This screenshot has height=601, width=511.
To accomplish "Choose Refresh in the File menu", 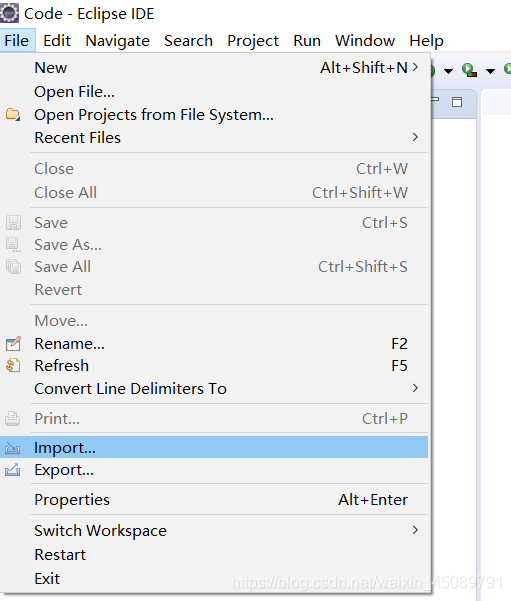I will pyautogui.click(x=214, y=366).
